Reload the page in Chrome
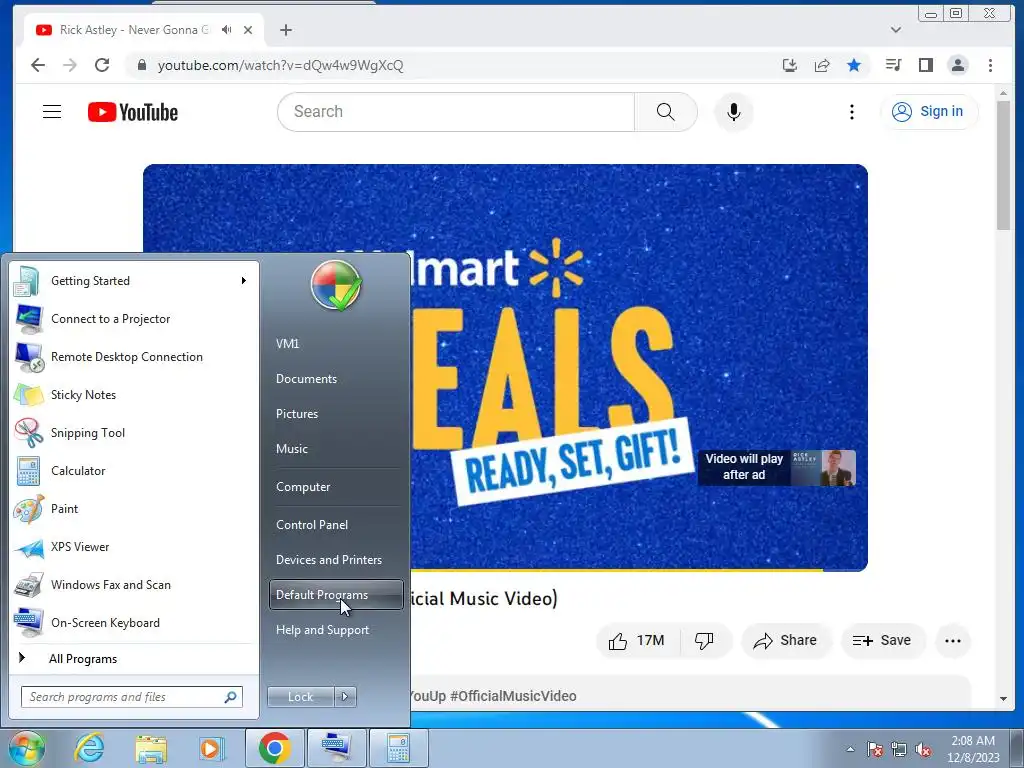The image size is (1024, 768). [102, 65]
